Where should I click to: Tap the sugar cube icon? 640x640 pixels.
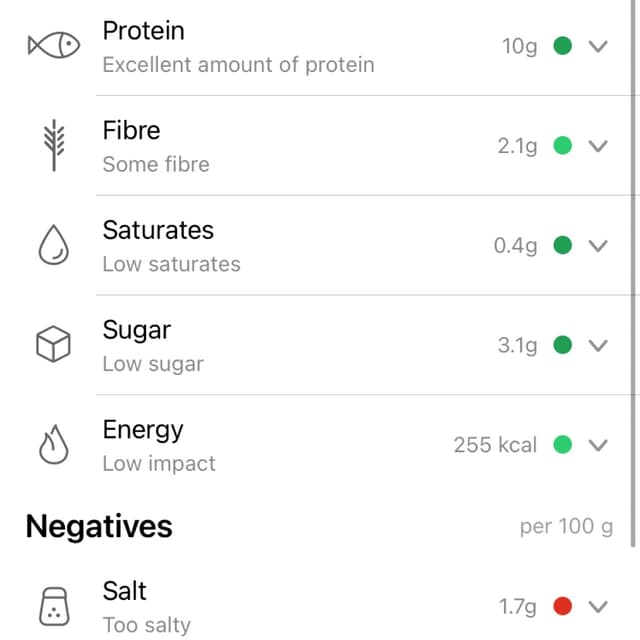pos(53,346)
